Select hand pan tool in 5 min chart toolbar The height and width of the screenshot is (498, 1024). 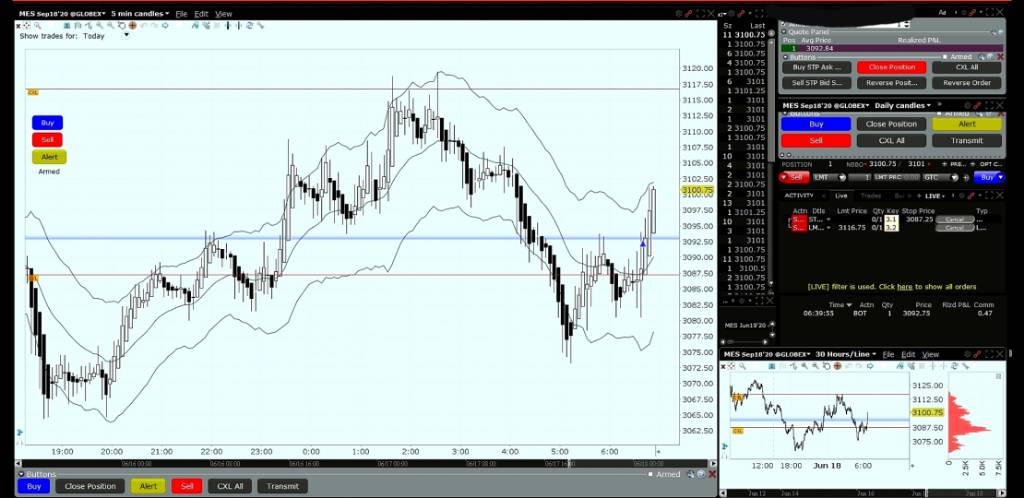(121, 25)
